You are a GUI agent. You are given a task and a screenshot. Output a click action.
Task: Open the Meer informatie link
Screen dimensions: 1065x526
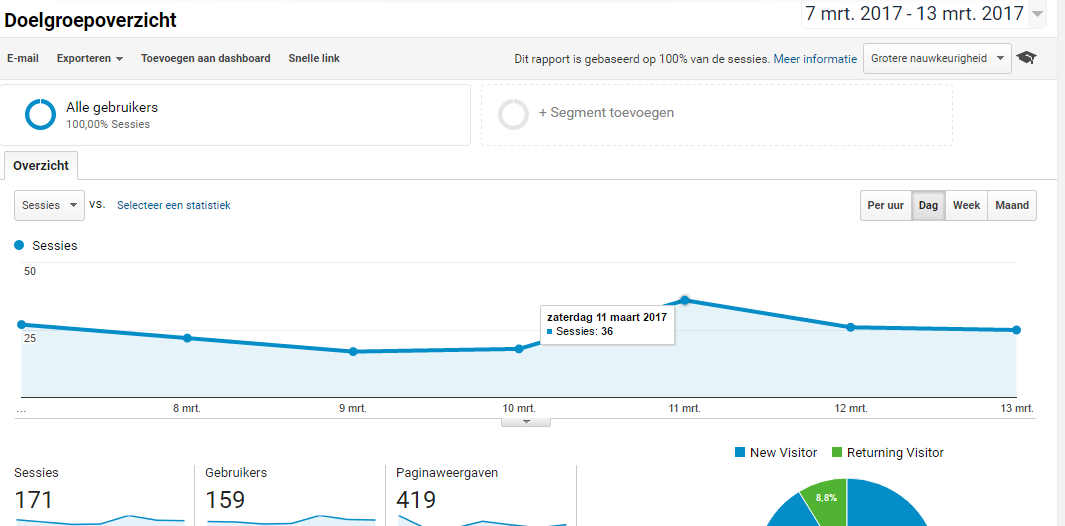coord(815,59)
